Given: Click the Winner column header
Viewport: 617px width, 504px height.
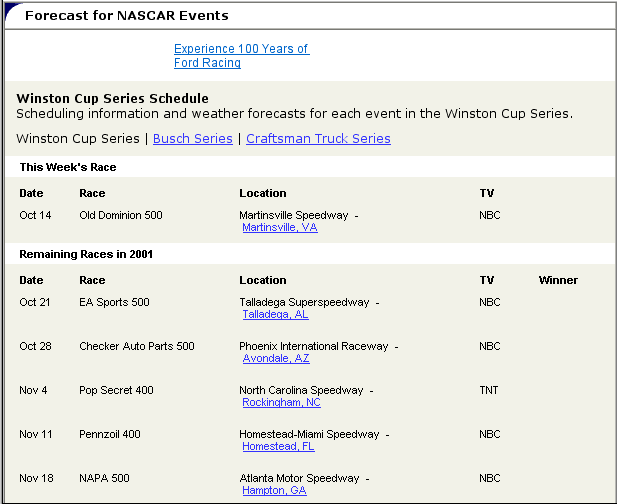Looking at the screenshot, I should [x=558, y=280].
